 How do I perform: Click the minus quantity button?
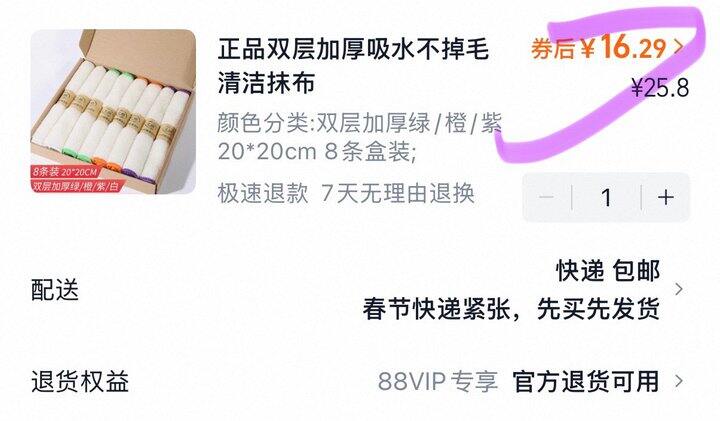pyautogui.click(x=547, y=197)
